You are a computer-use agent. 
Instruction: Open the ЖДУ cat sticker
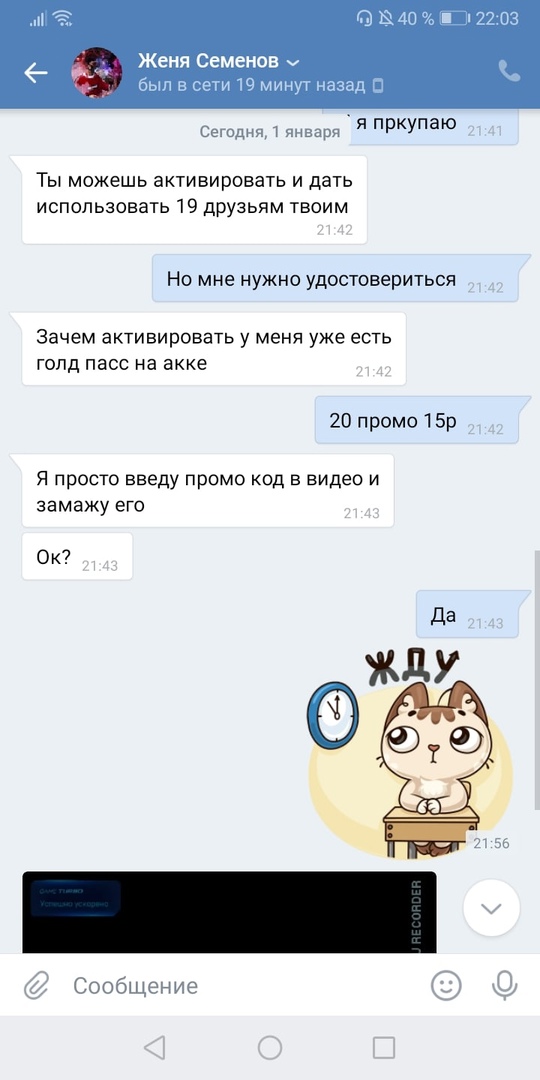pos(411,754)
